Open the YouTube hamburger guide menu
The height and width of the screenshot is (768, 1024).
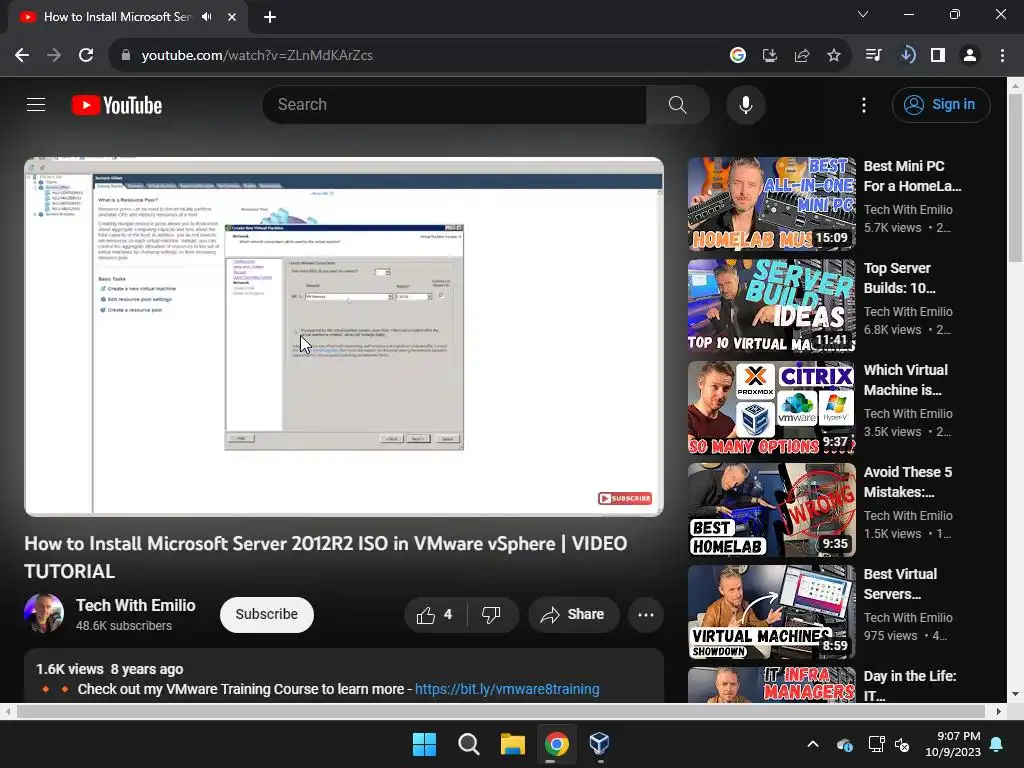click(x=36, y=104)
